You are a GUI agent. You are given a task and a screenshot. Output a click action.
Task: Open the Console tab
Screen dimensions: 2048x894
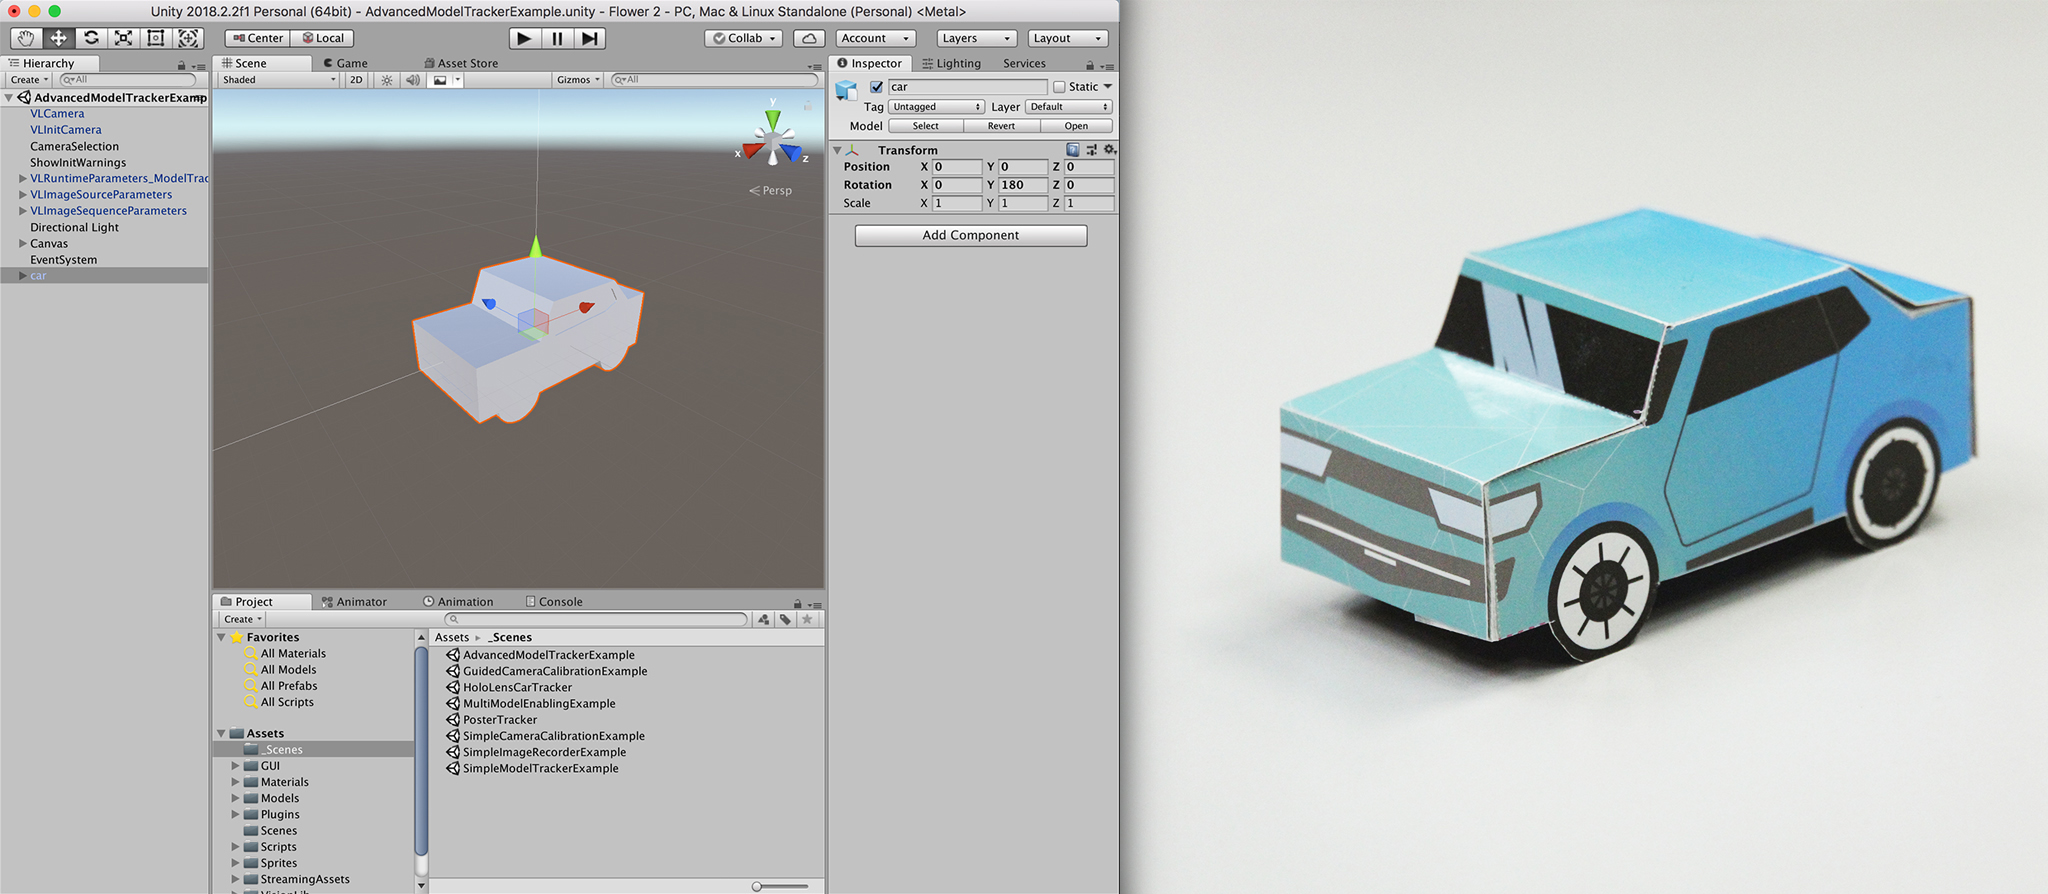(554, 602)
